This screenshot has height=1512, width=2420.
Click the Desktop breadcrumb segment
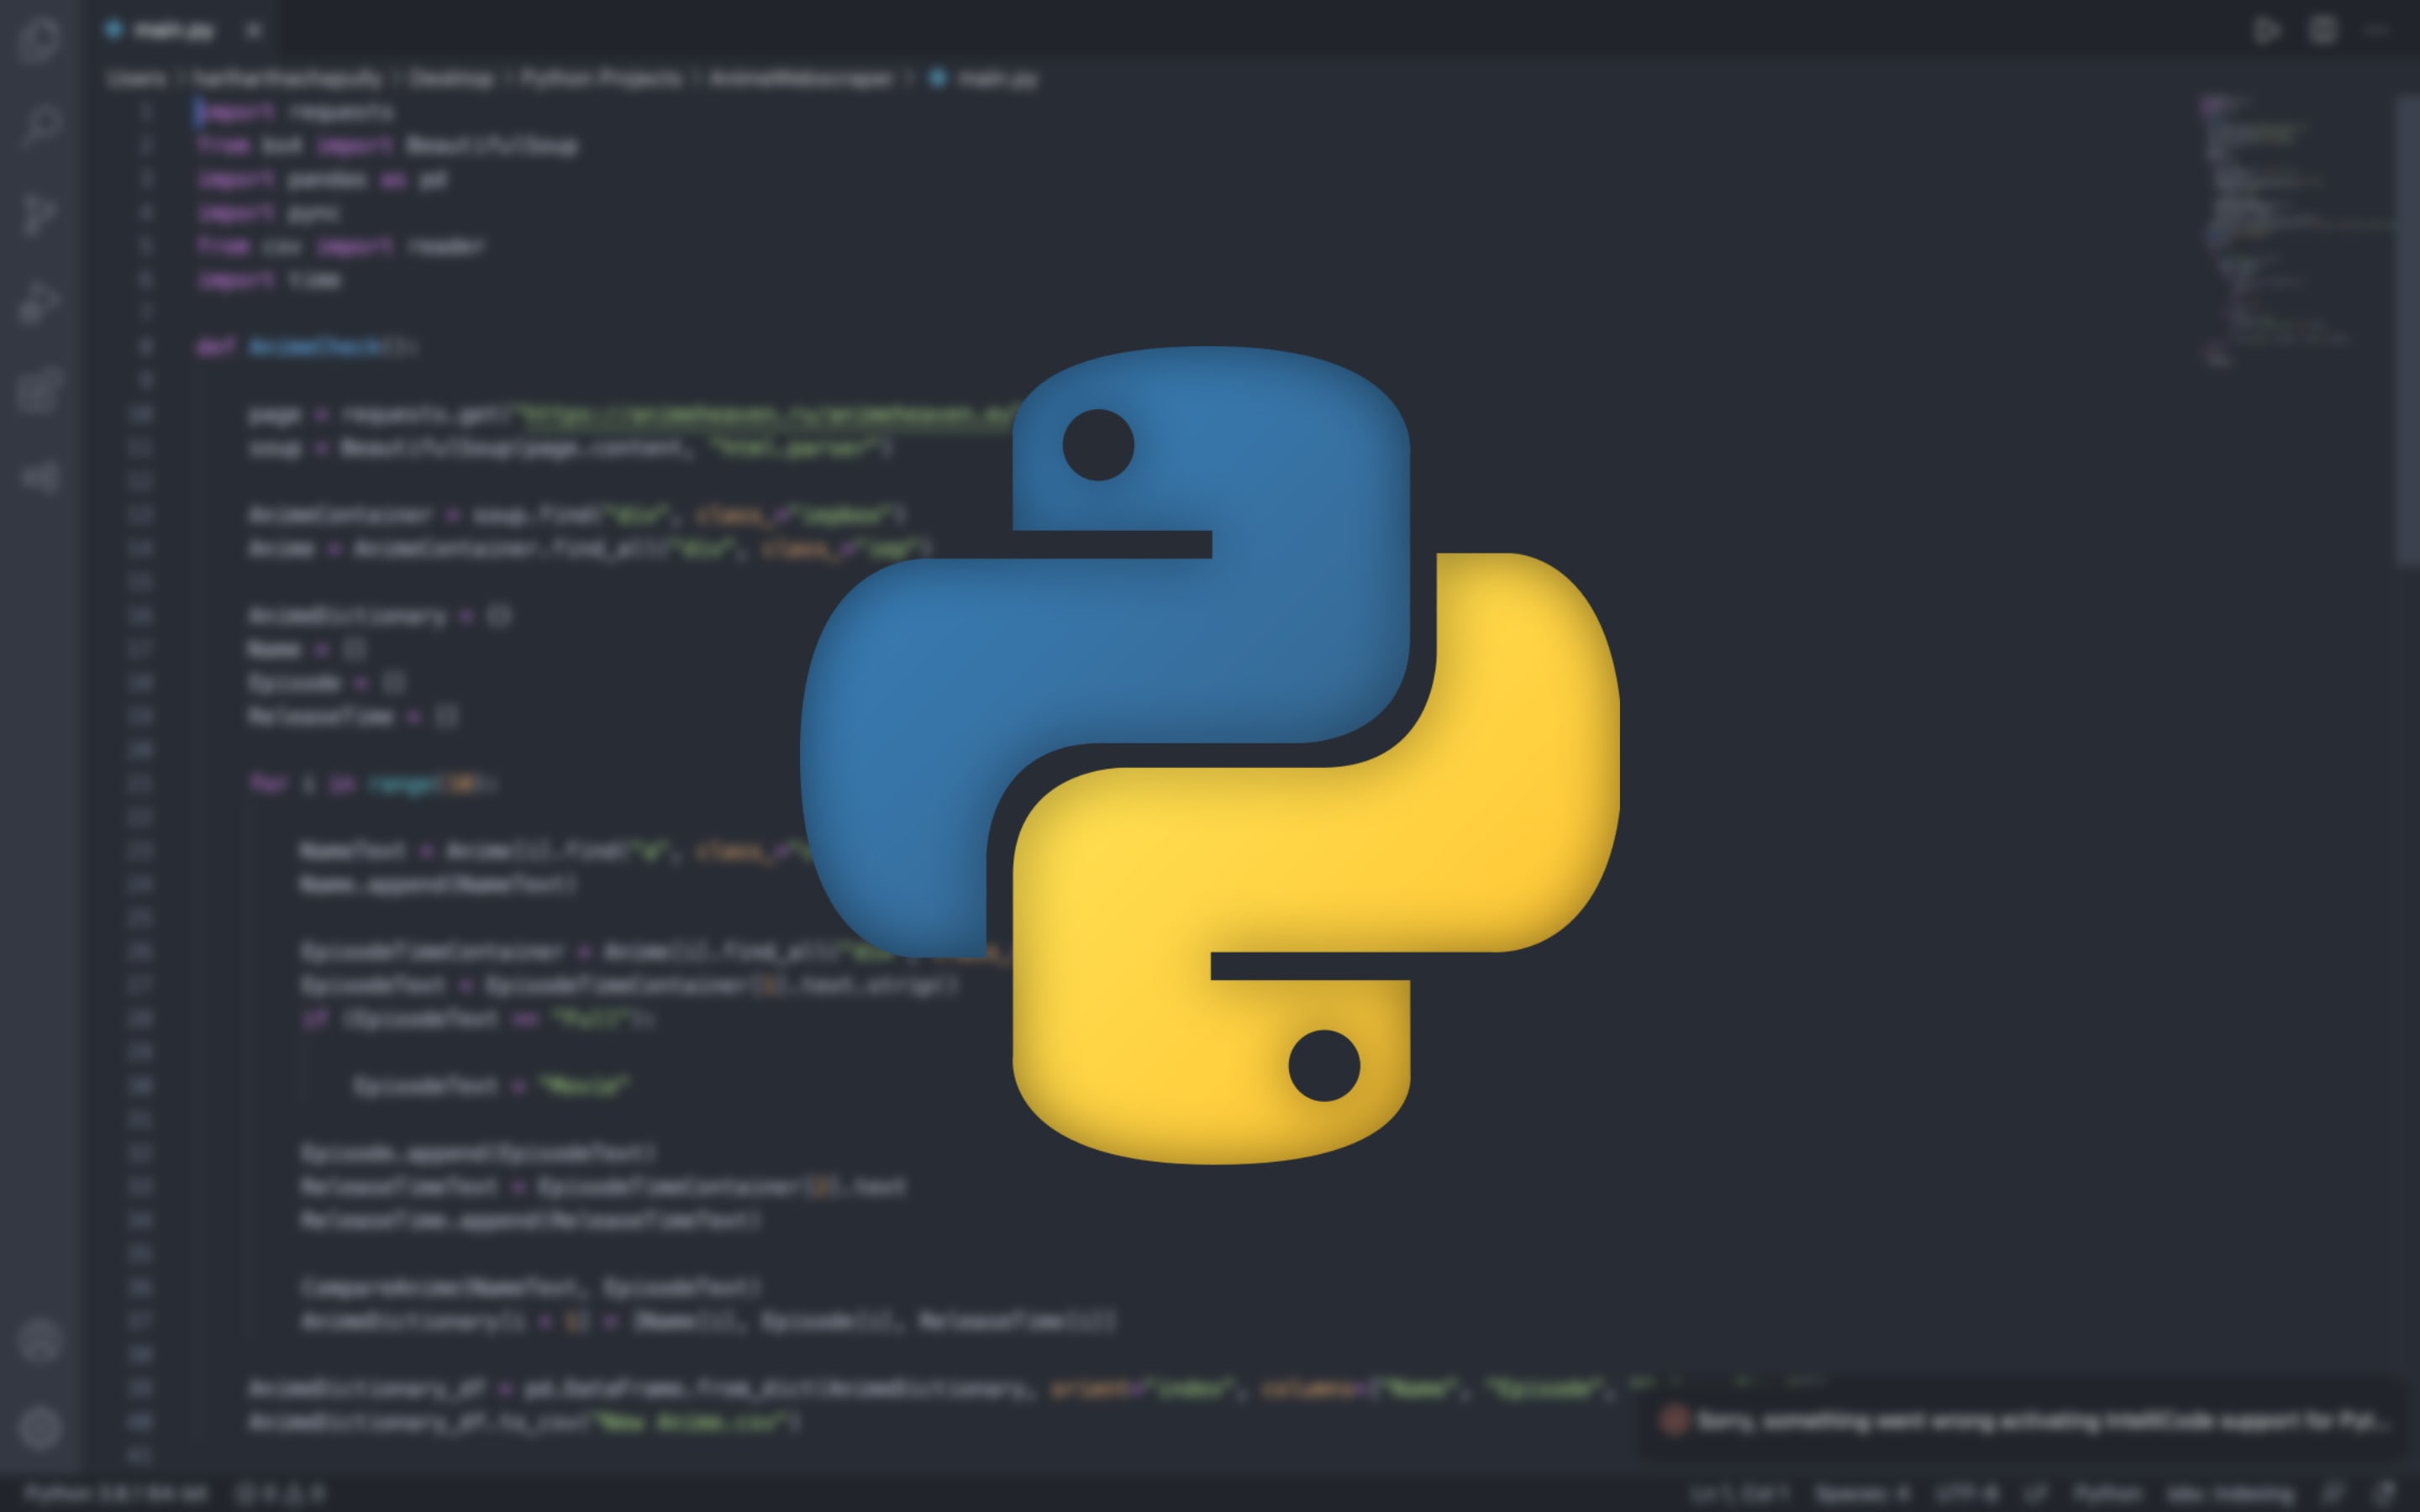pyautogui.click(x=451, y=78)
